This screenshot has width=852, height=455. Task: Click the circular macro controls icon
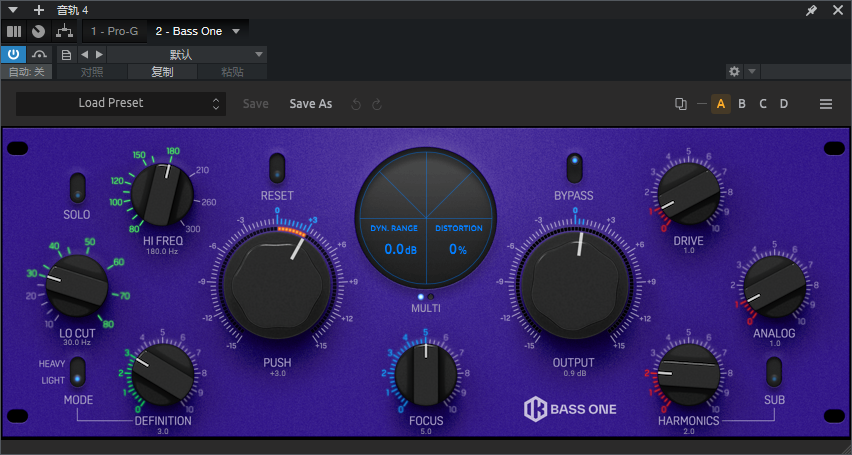(38, 32)
